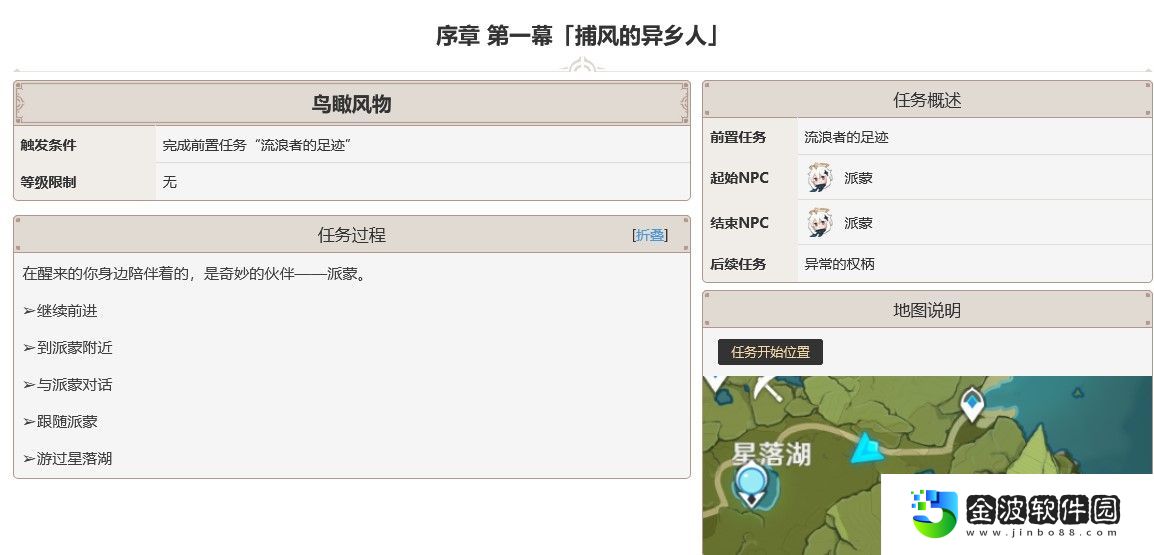Click the step ➢到派蒙附近

(x=67, y=347)
